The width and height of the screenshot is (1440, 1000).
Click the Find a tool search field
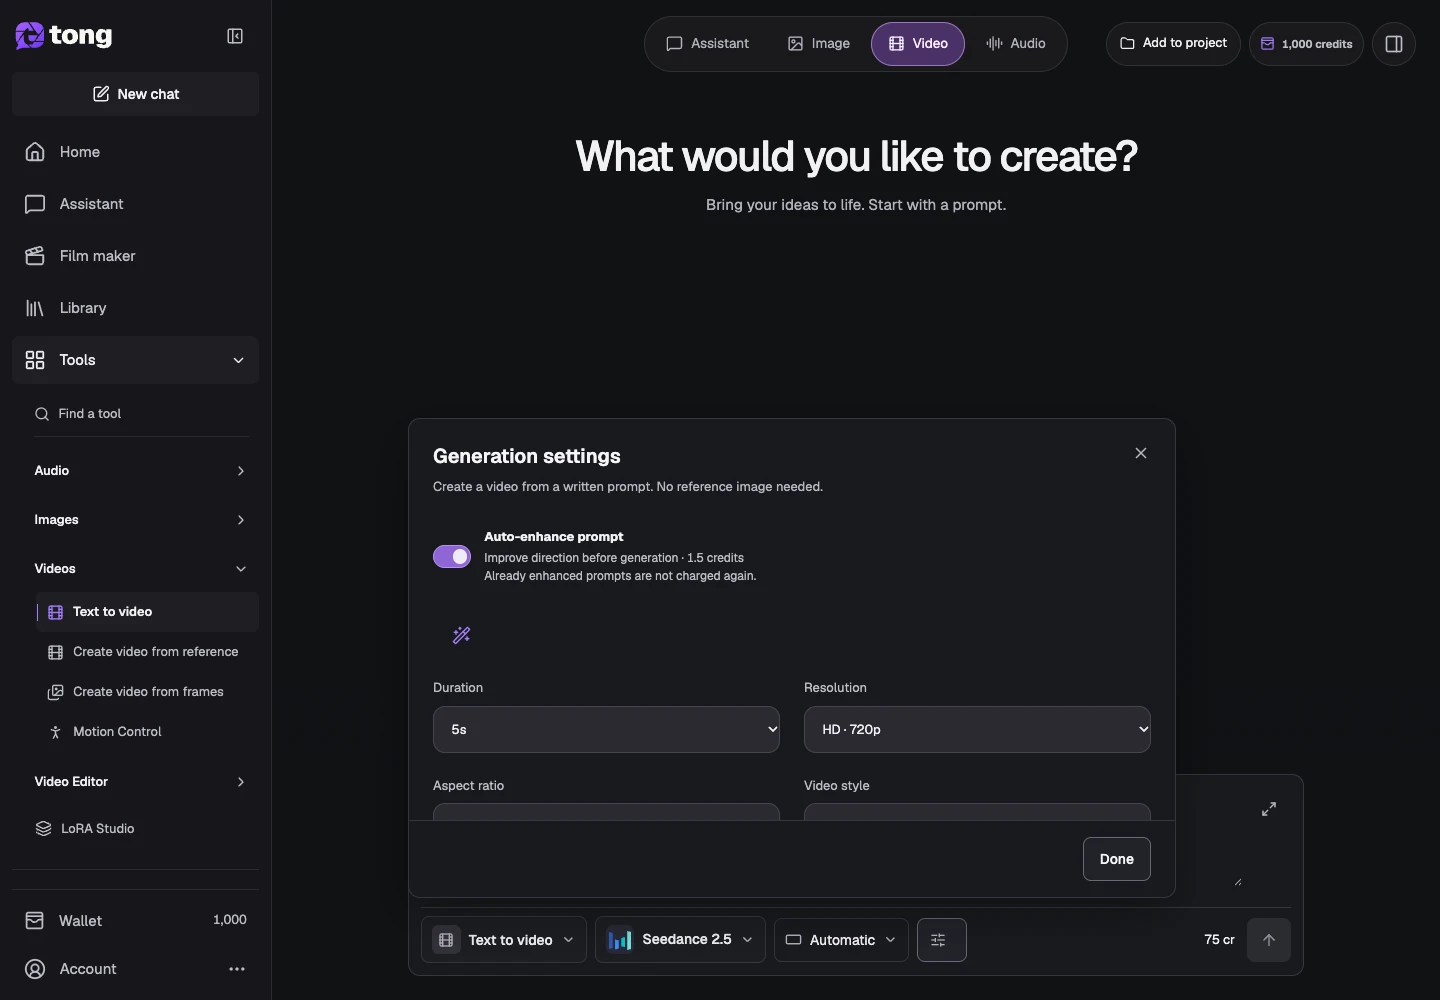click(x=141, y=414)
